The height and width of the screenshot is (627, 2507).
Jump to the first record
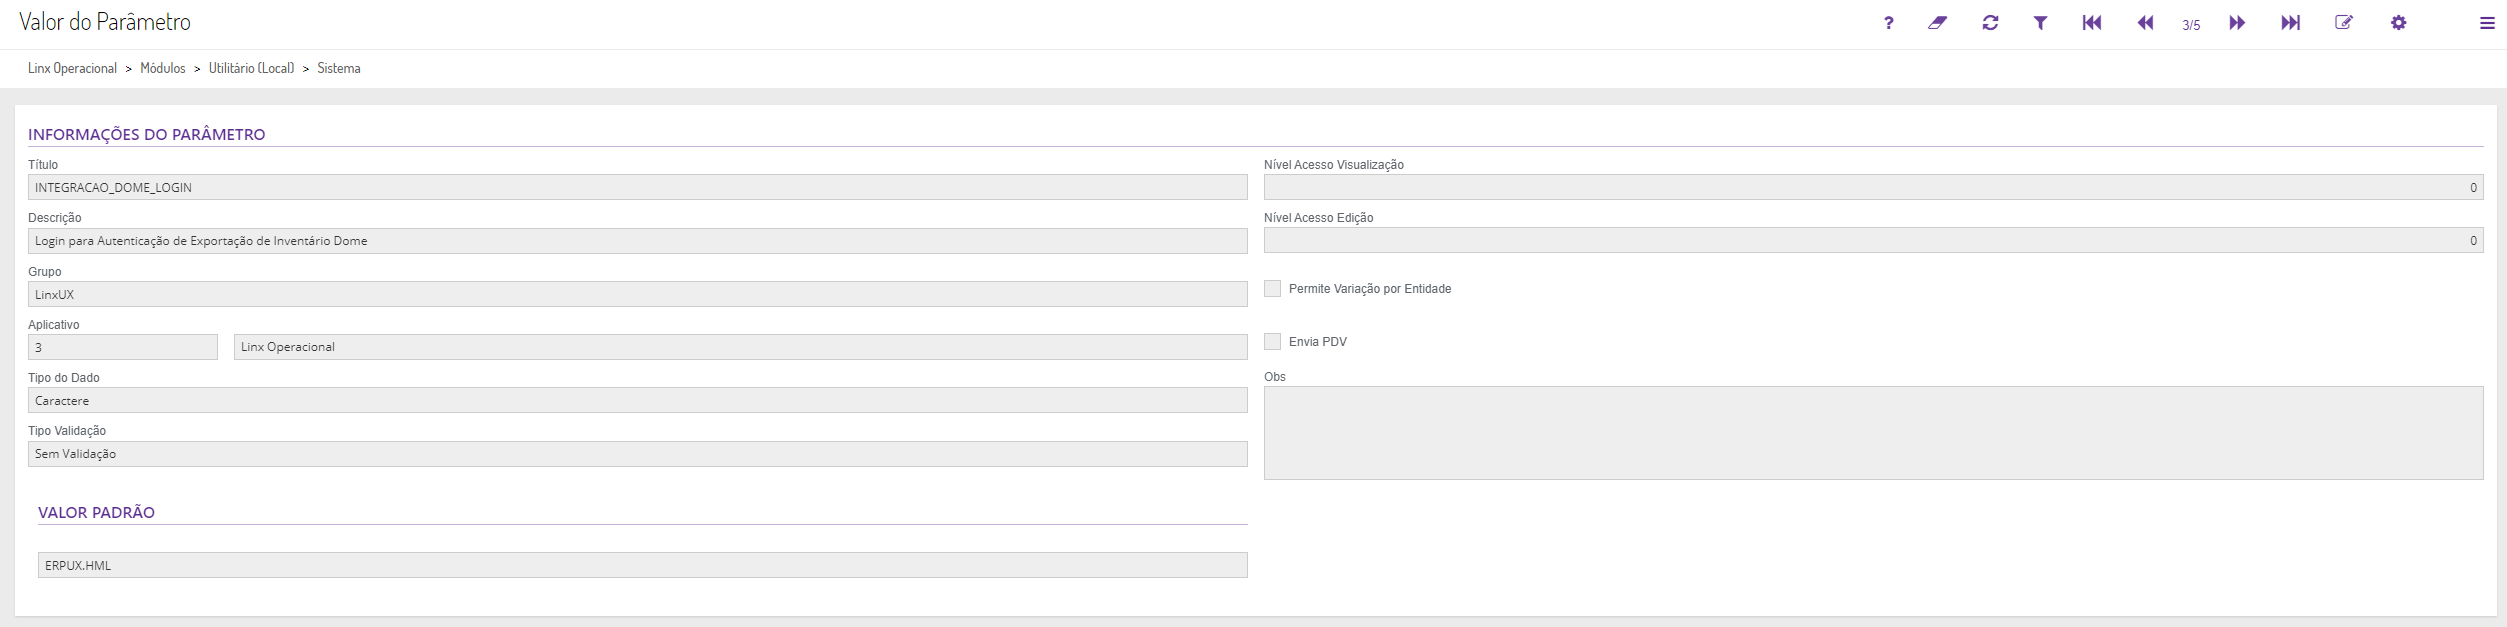click(x=2092, y=23)
